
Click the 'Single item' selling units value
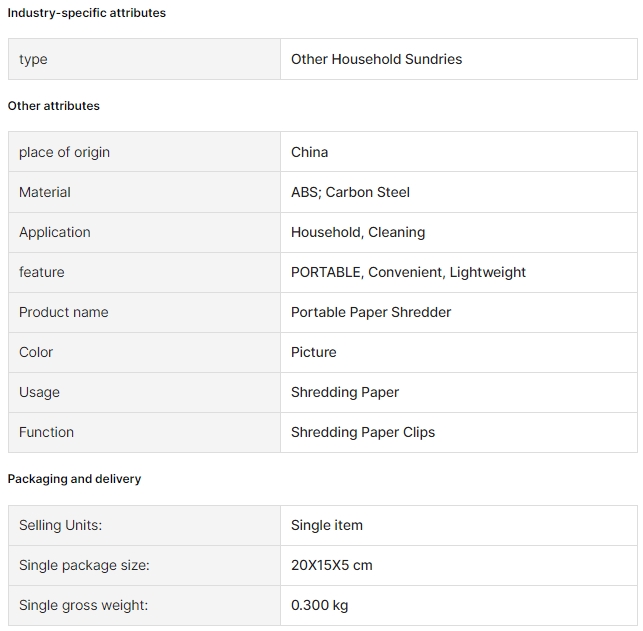pyautogui.click(x=326, y=525)
